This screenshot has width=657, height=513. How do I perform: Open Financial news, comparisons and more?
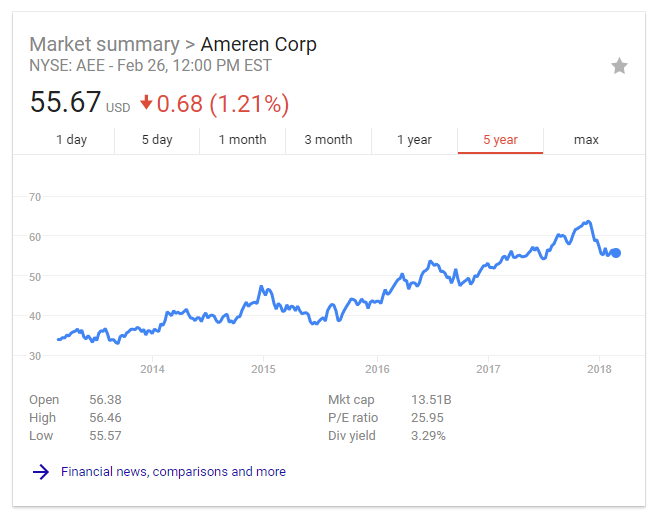173,472
